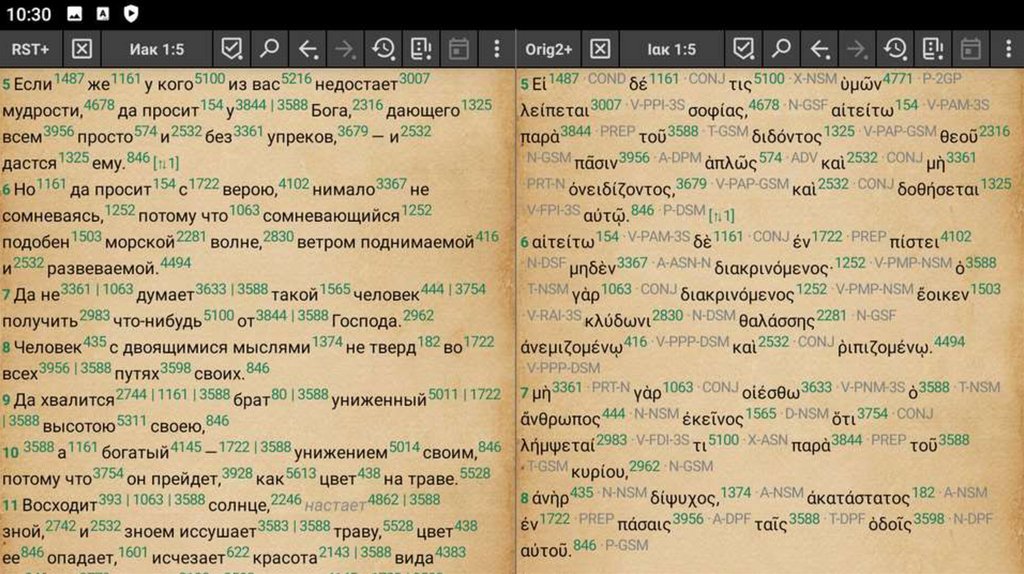Open navigation history in the RST+ pane

click(383, 48)
